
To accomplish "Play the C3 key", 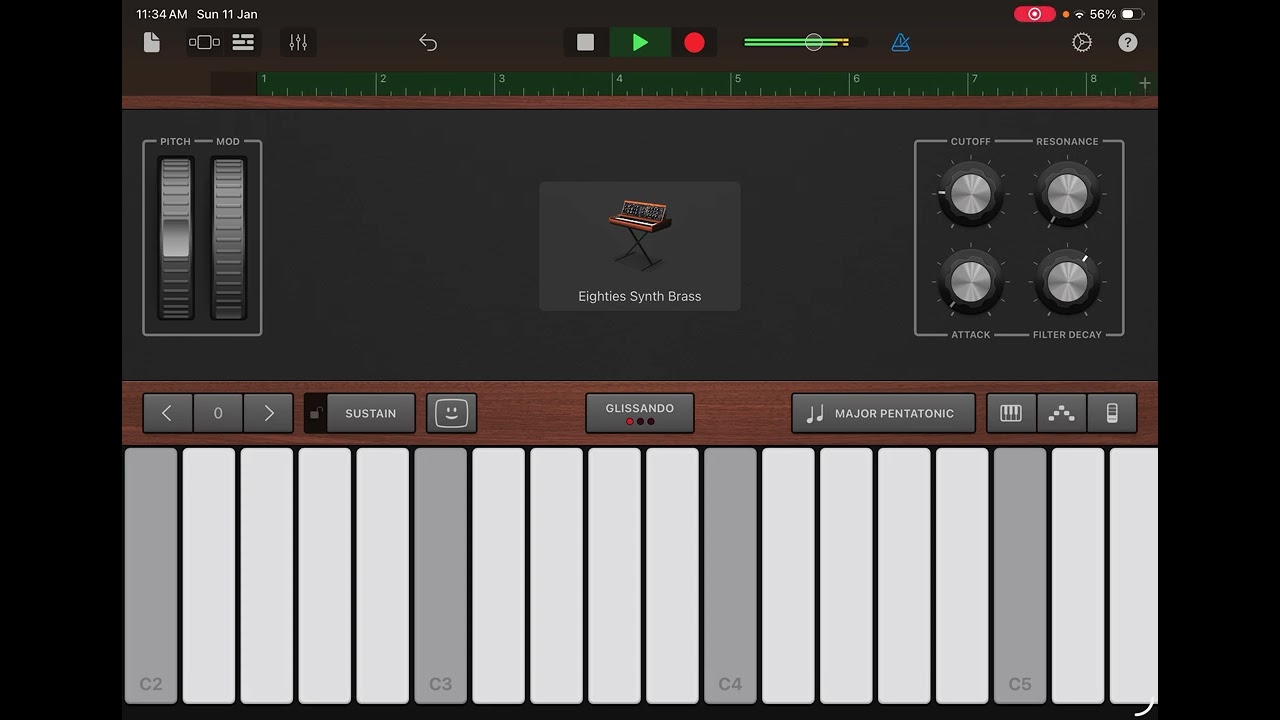I will pos(441,576).
